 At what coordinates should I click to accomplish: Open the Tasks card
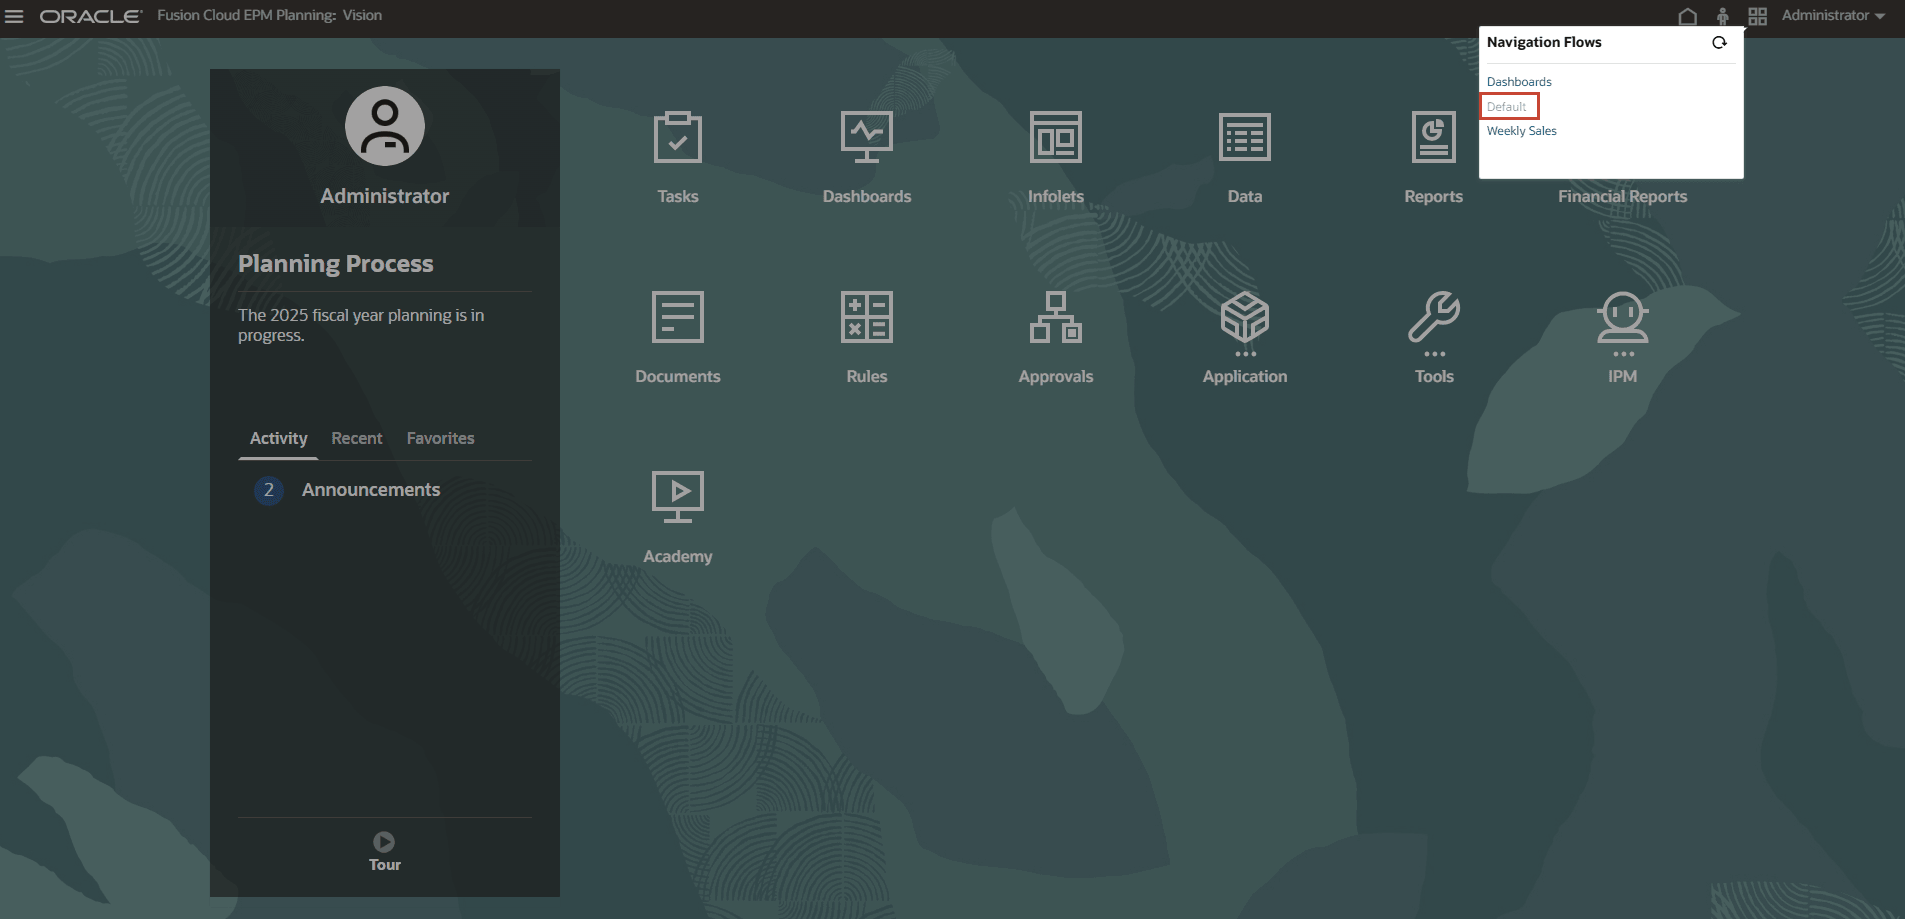coord(678,158)
